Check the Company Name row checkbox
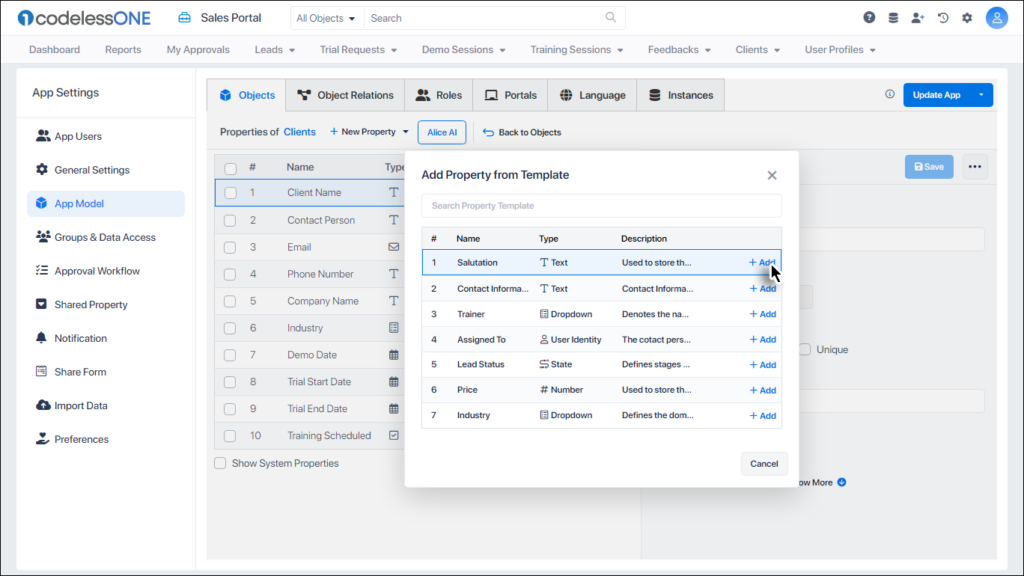Screen dimensions: 1024x576 [x=230, y=301]
